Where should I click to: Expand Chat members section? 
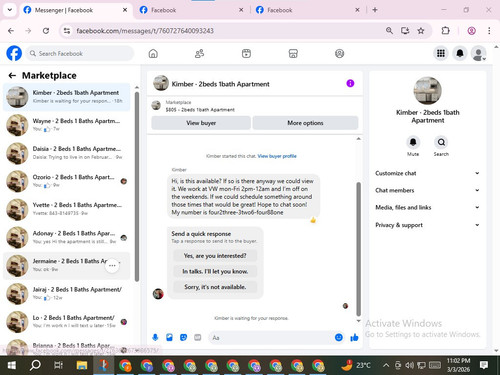click(428, 190)
